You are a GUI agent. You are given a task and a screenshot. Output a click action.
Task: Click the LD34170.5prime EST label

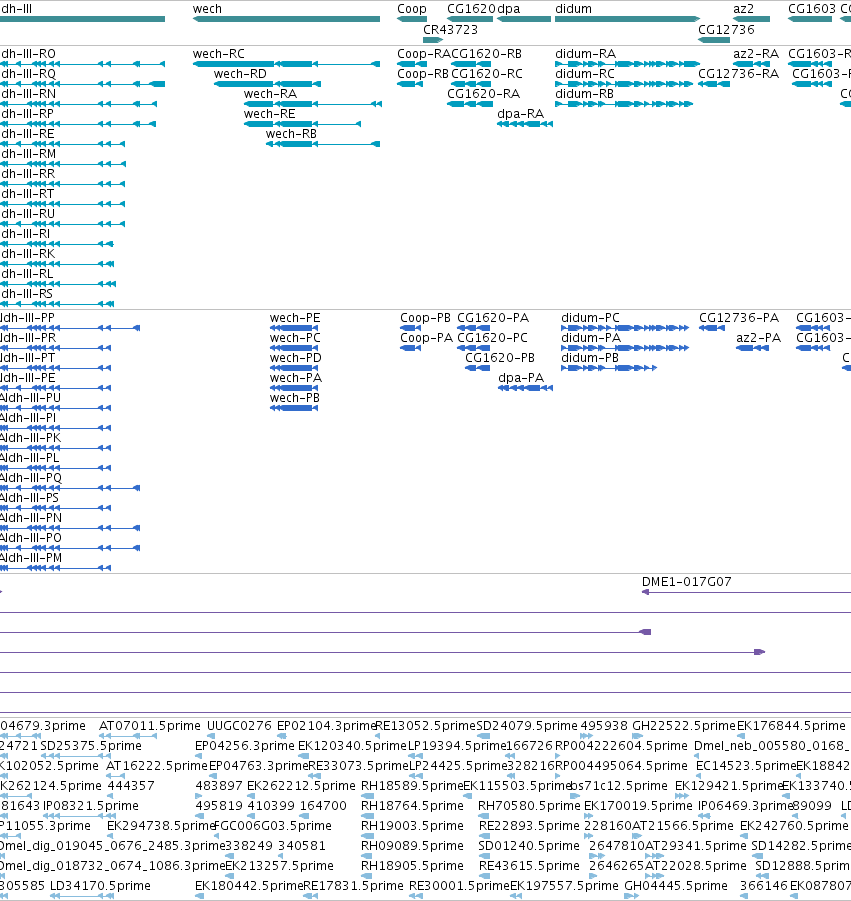[x=100, y=886]
